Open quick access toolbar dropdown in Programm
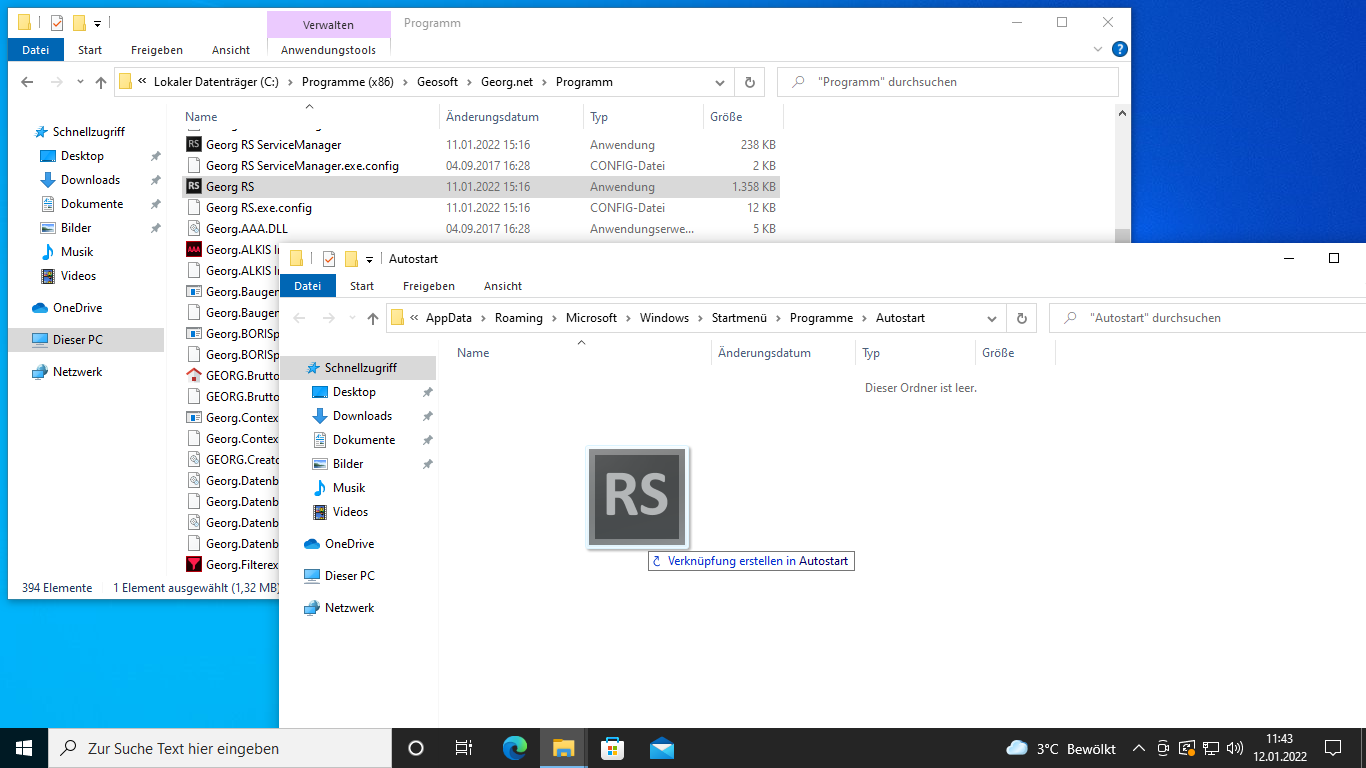 pyautogui.click(x=97, y=23)
